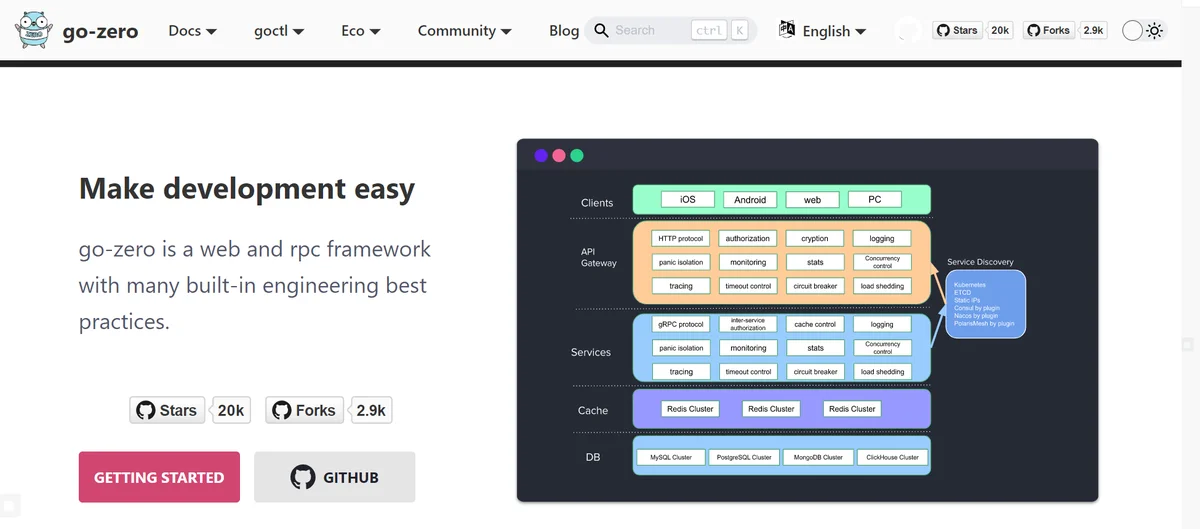
Task: Click "iOS" in the Clients row
Action: [688, 199]
